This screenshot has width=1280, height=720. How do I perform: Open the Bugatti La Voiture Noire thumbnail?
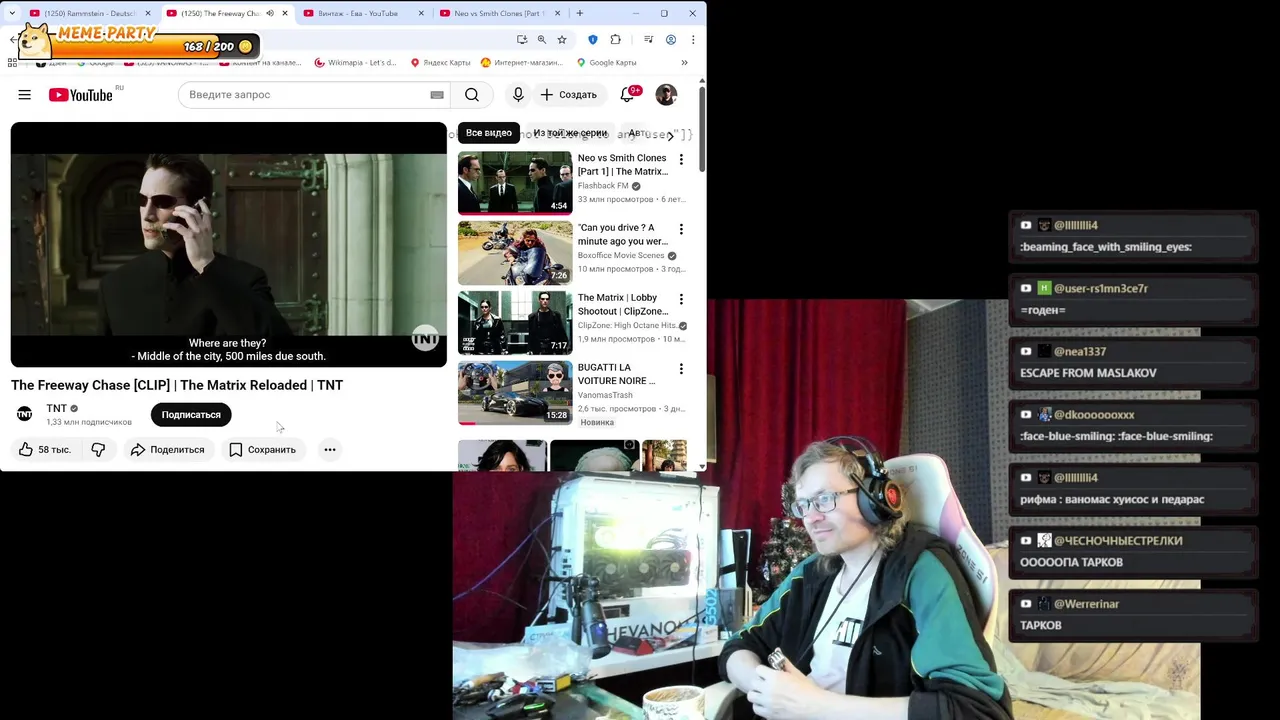coord(515,393)
